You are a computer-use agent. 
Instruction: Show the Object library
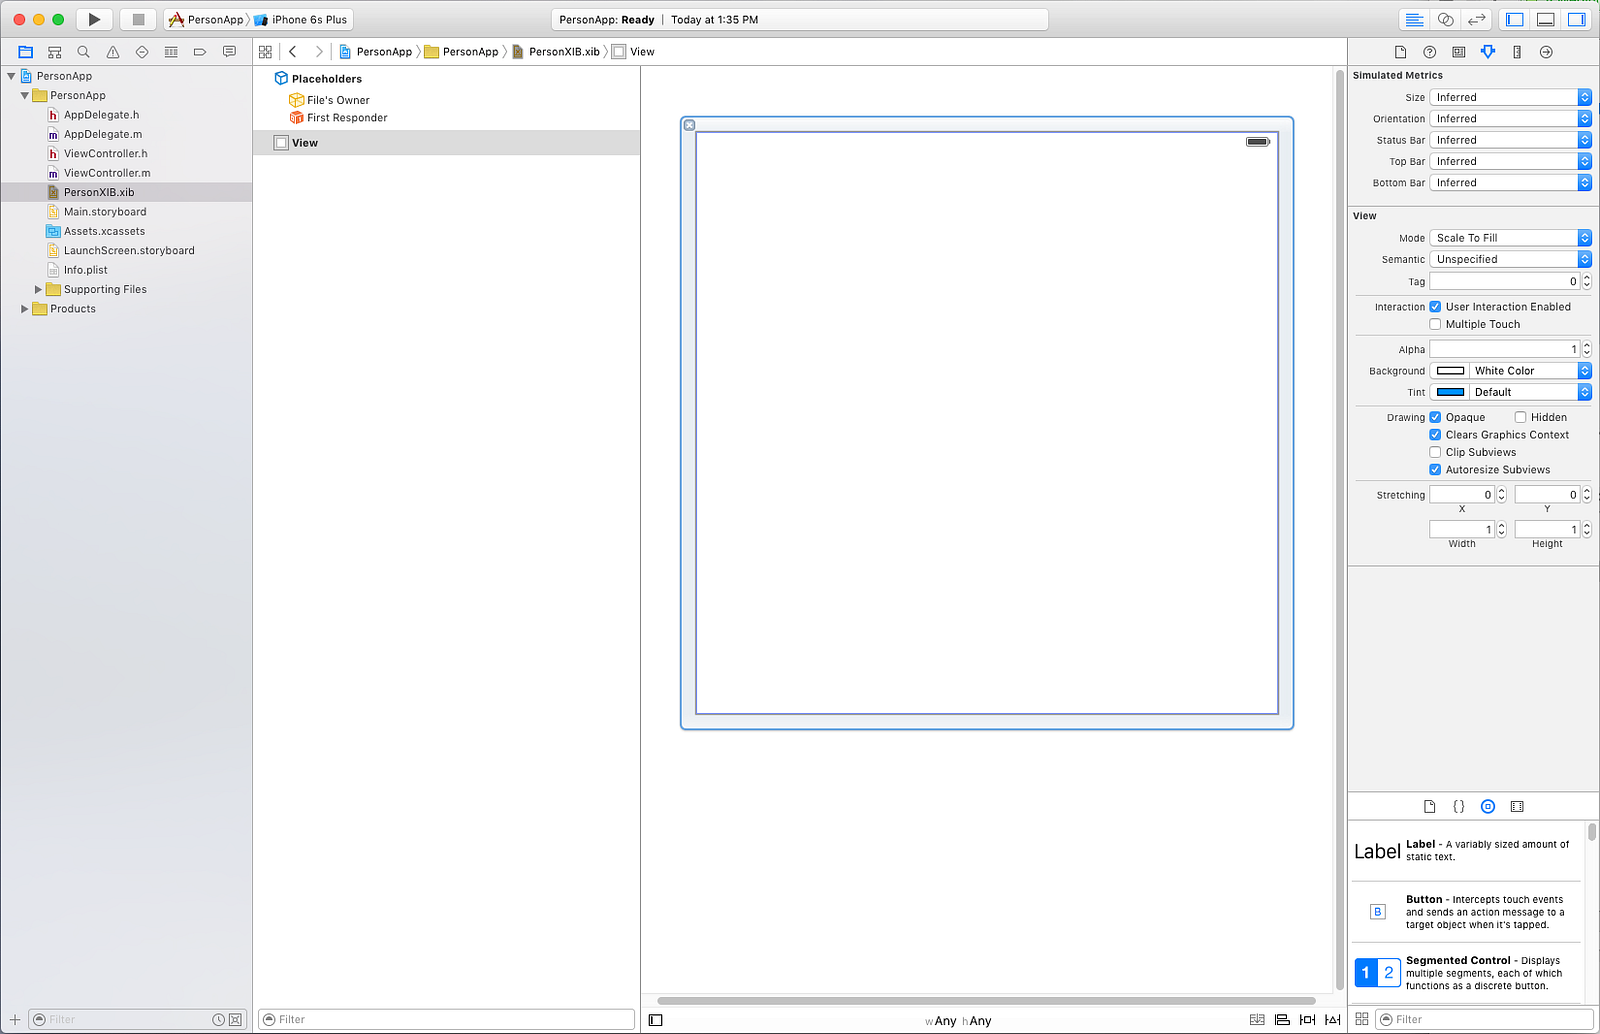[x=1488, y=806]
